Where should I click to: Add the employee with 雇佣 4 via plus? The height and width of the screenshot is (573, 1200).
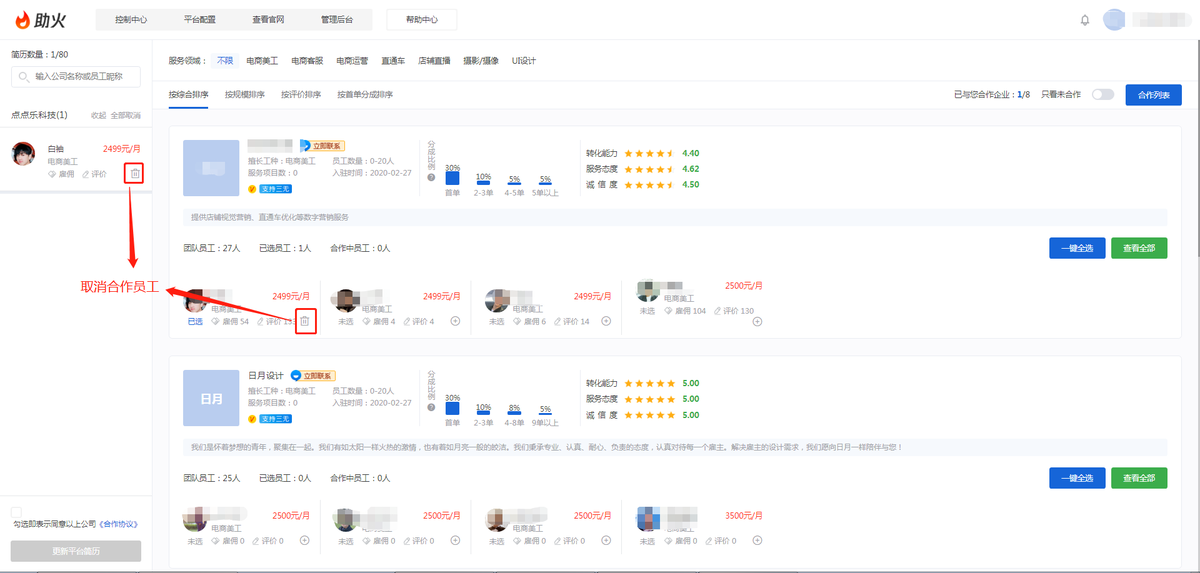tap(455, 321)
